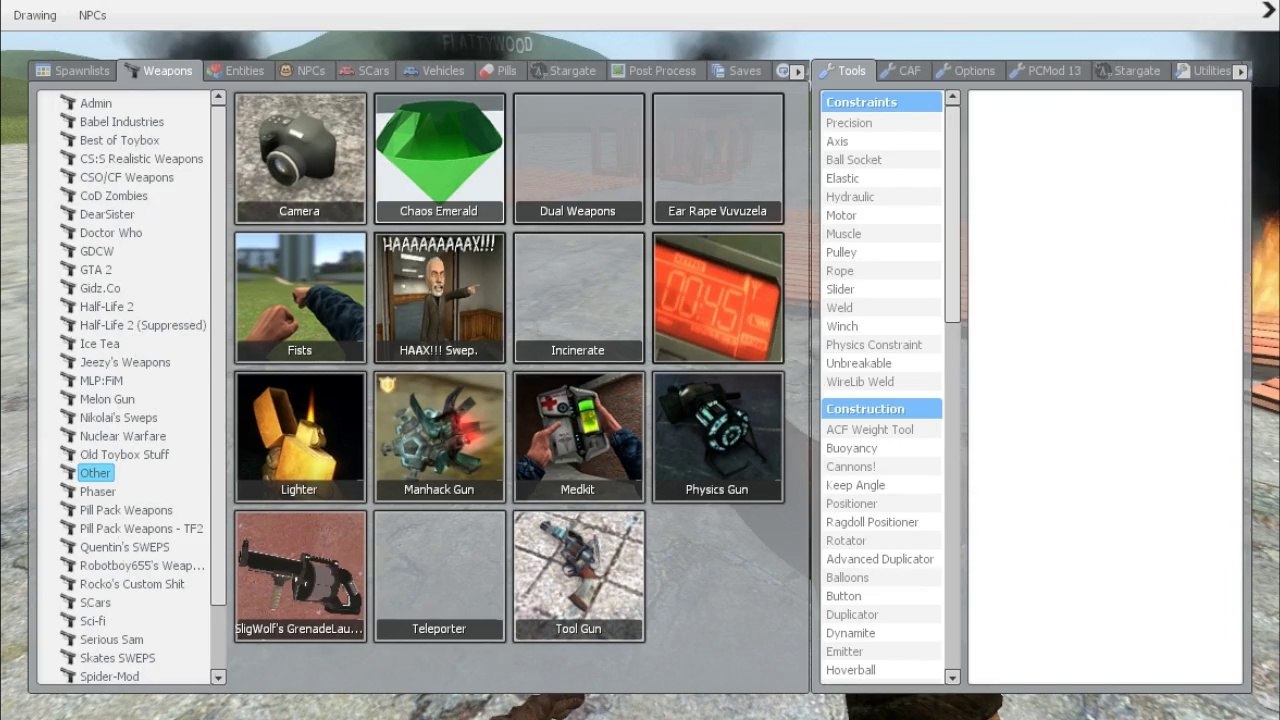Select the Precision tool

pyautogui.click(x=881, y=123)
